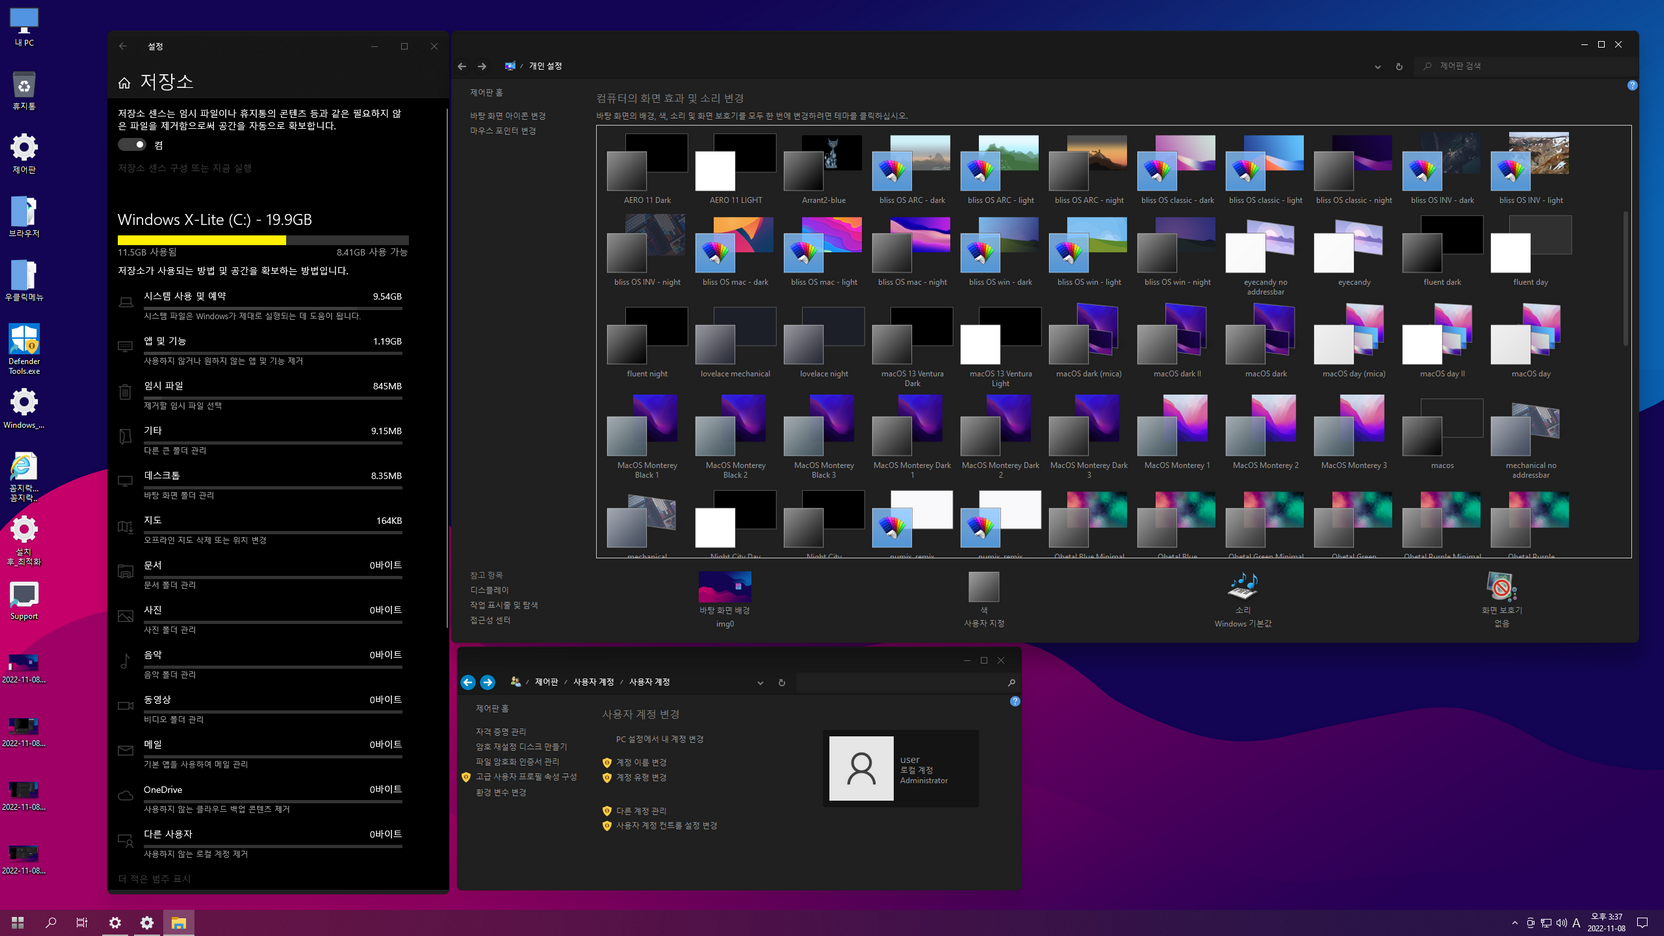Open the 내 PC desktop icon

point(24,27)
